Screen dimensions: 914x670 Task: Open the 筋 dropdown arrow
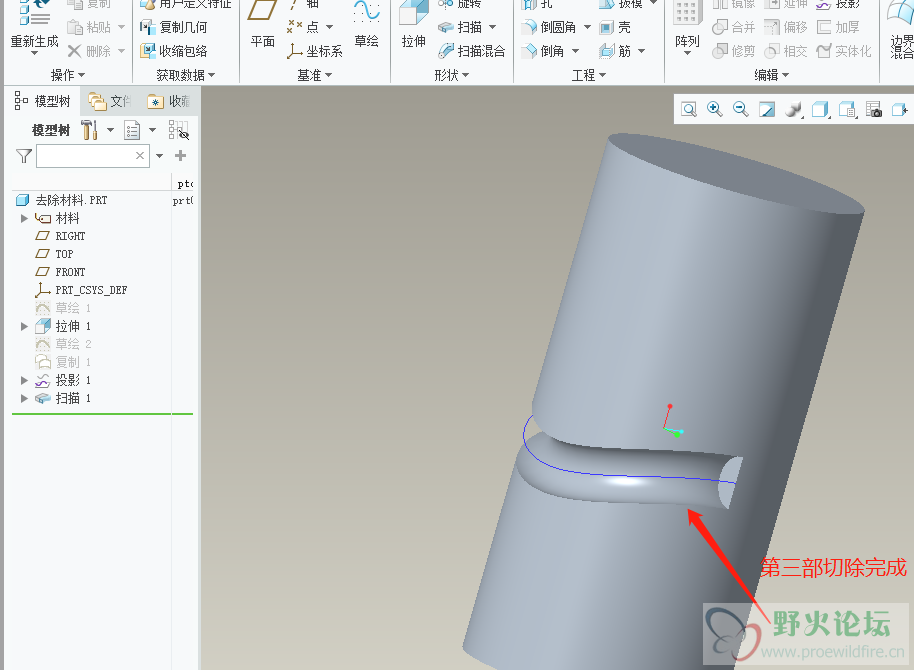(x=642, y=51)
